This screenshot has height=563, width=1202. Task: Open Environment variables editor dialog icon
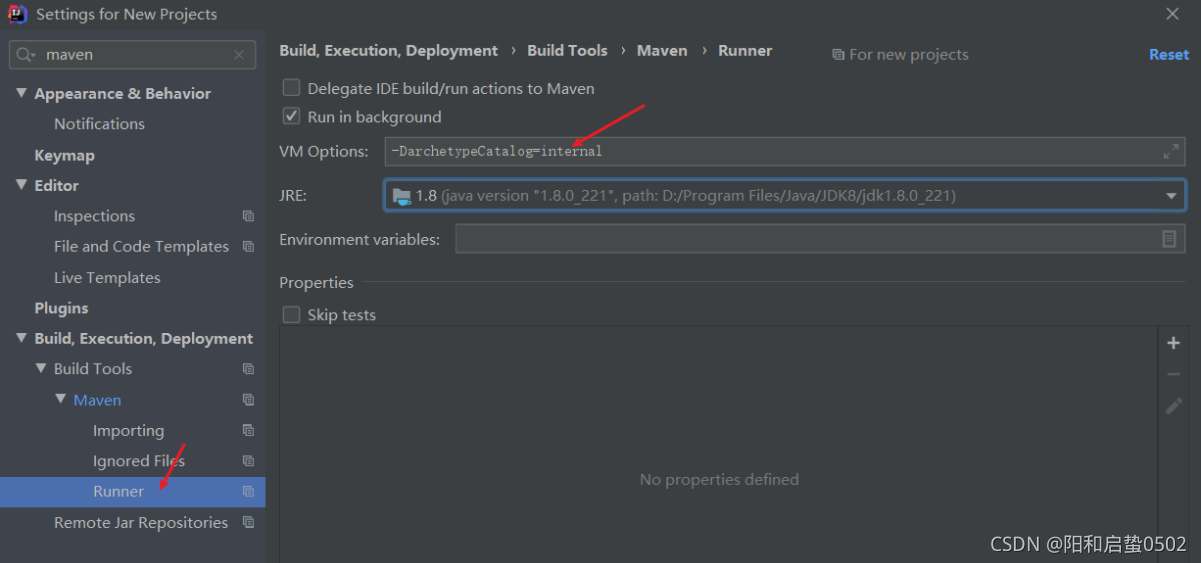(1169, 239)
